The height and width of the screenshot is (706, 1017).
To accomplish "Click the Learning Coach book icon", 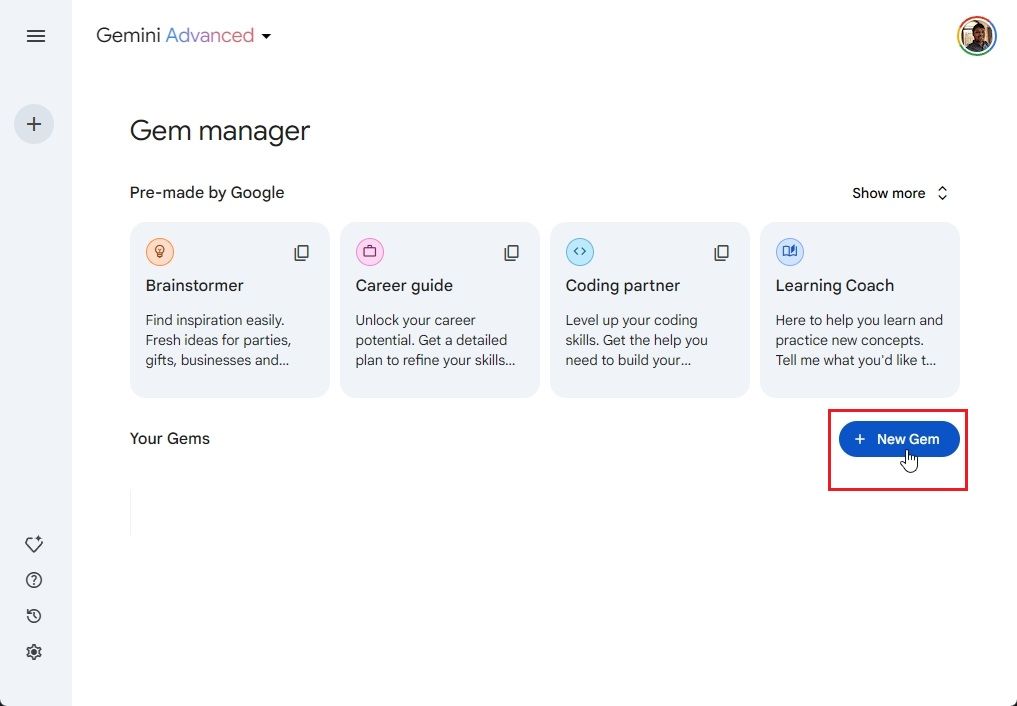I will [x=790, y=252].
